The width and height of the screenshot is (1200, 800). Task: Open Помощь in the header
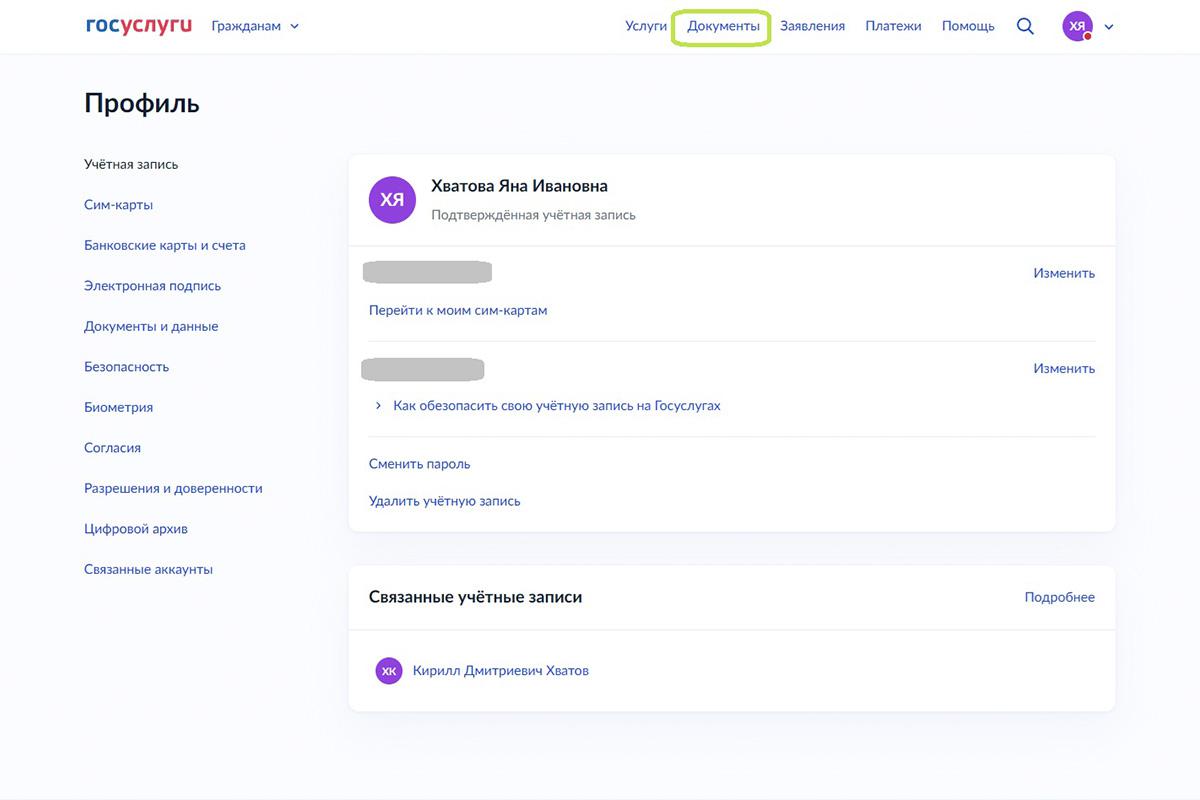click(968, 26)
